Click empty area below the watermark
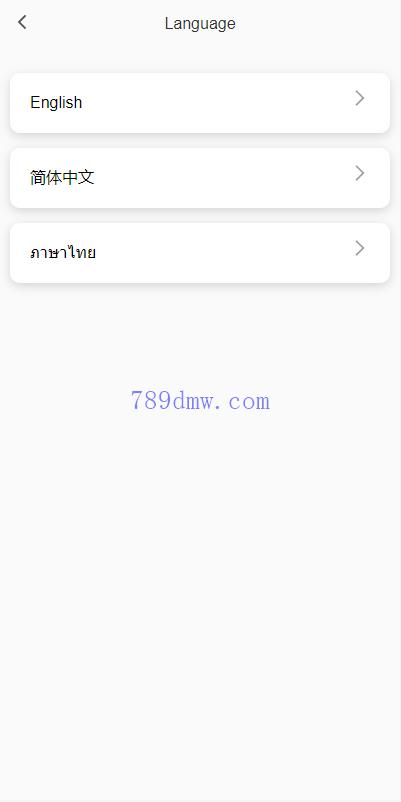Screen dimensions: 401x802 pyautogui.click(x=200, y=604)
